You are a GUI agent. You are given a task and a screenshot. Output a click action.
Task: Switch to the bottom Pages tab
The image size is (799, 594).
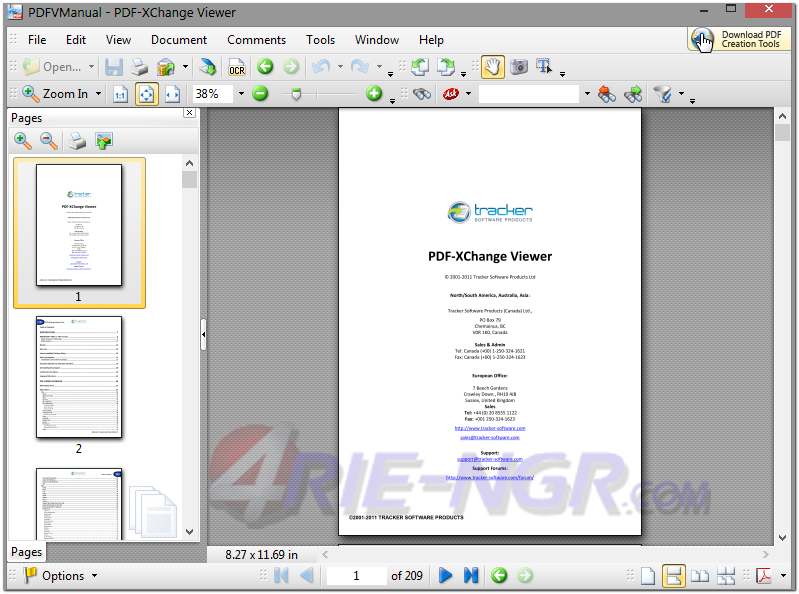(x=26, y=552)
